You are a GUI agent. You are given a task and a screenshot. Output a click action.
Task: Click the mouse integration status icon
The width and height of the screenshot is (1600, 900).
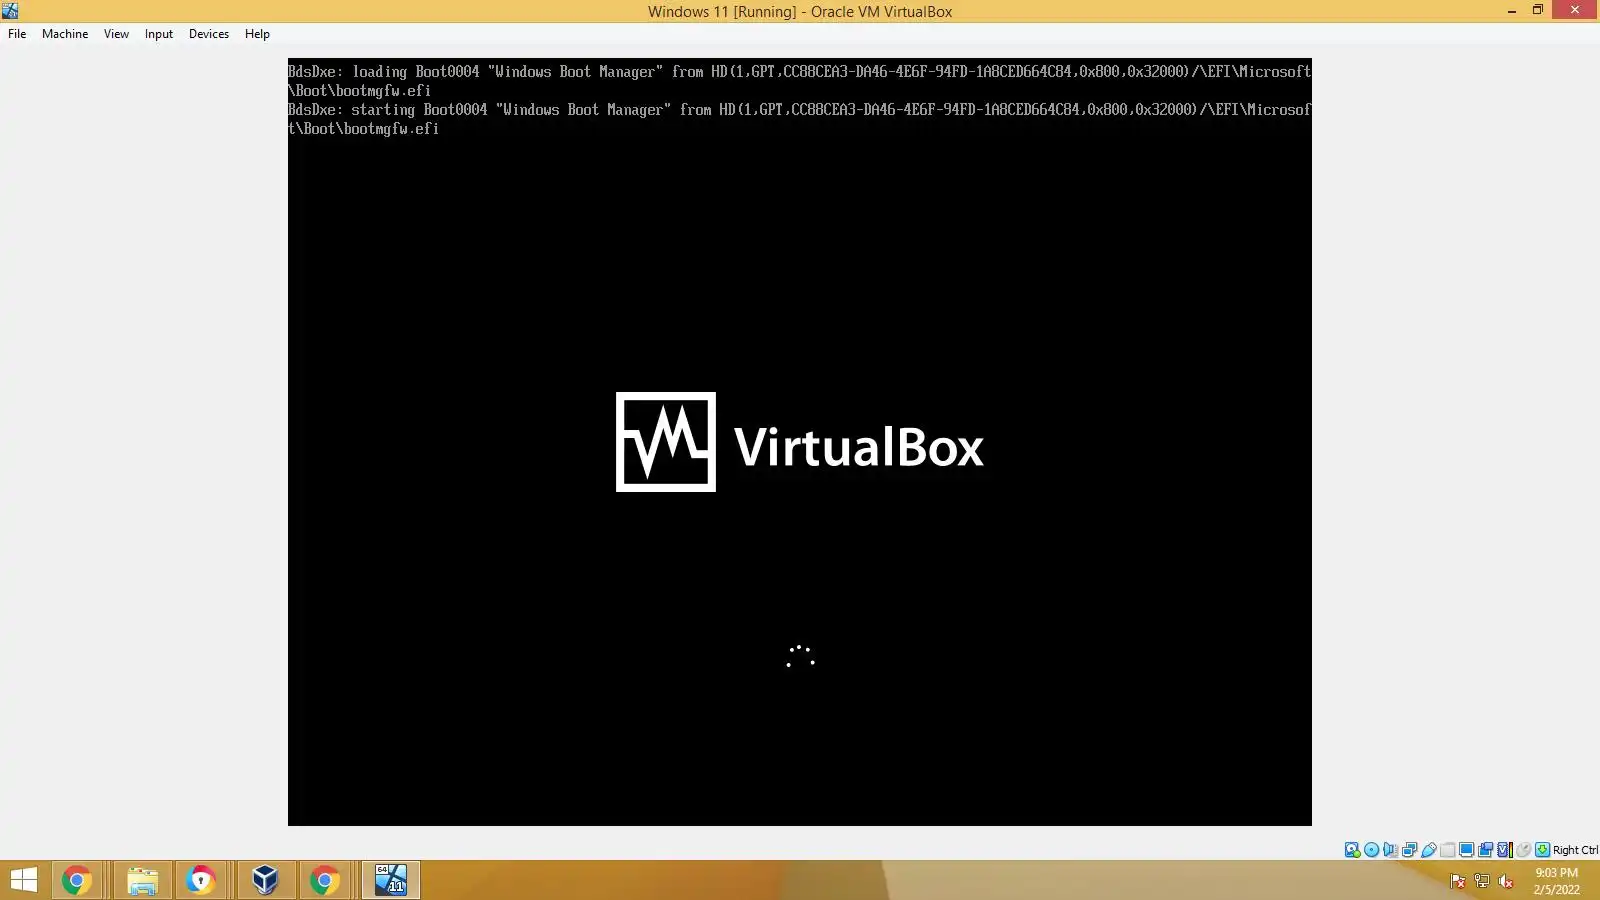click(1523, 850)
